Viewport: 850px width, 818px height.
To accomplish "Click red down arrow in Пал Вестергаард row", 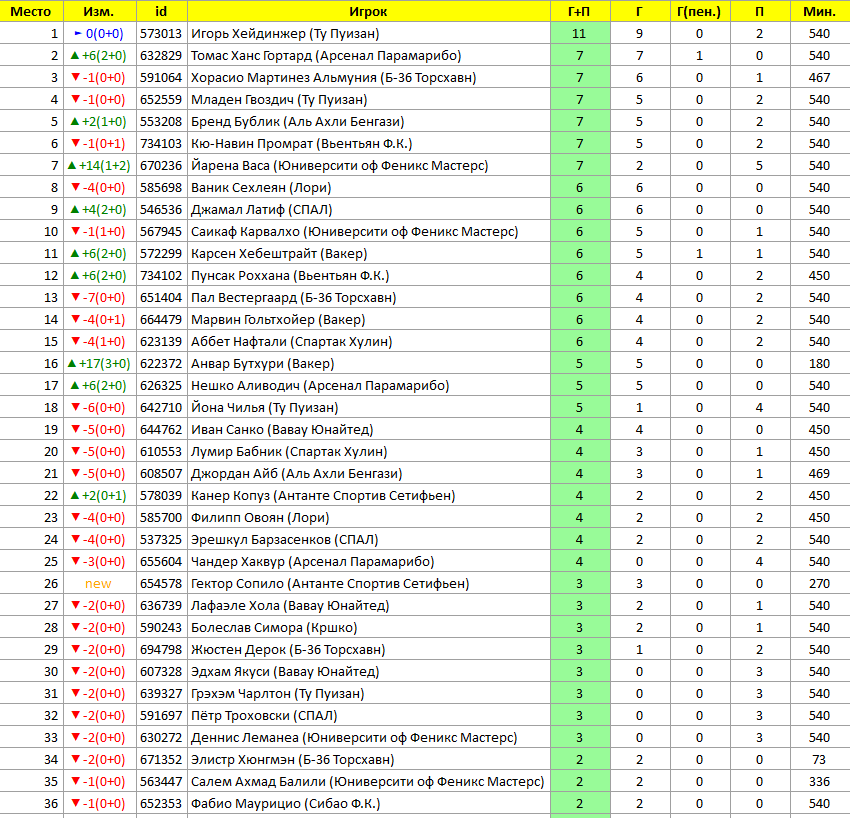I will coord(76,298).
